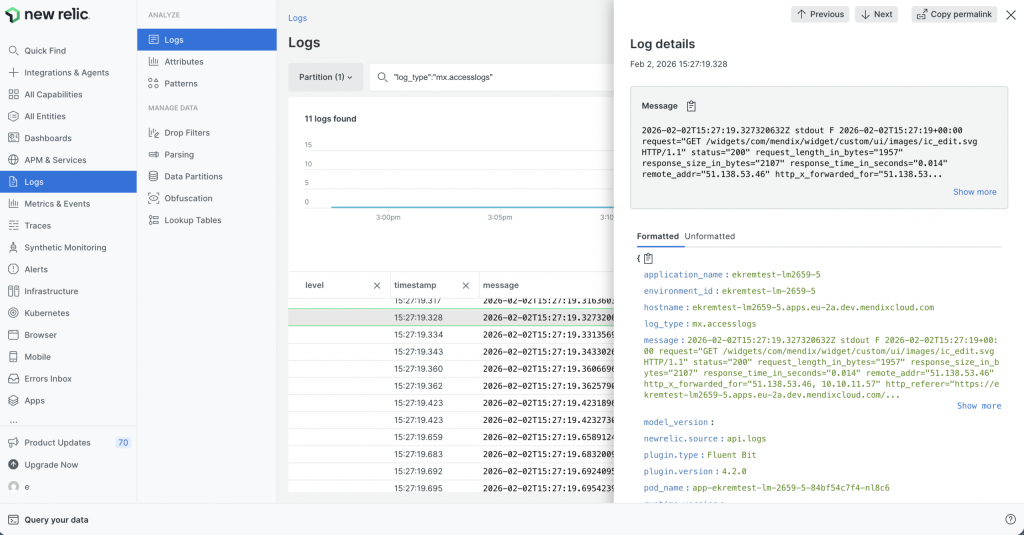The image size is (1024, 535).
Task: Expand the formatted message field Show more
Action: pyautogui.click(x=978, y=406)
